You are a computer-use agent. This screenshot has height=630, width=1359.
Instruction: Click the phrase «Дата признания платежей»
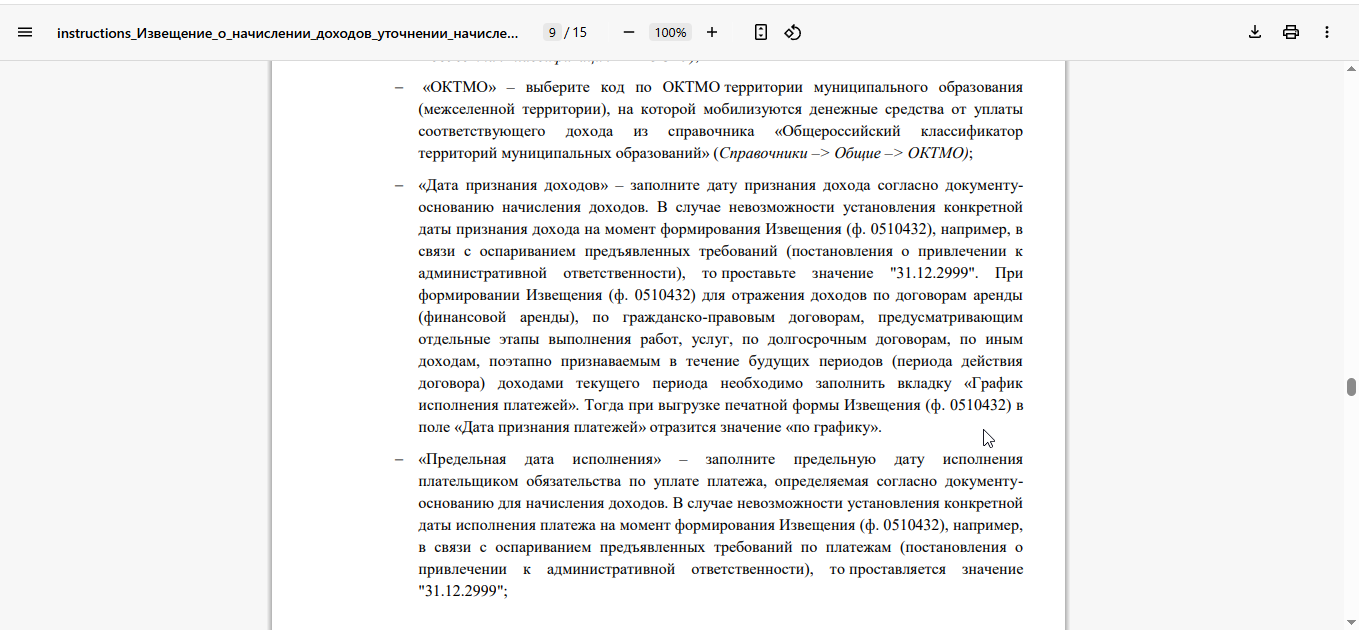[x=551, y=427]
